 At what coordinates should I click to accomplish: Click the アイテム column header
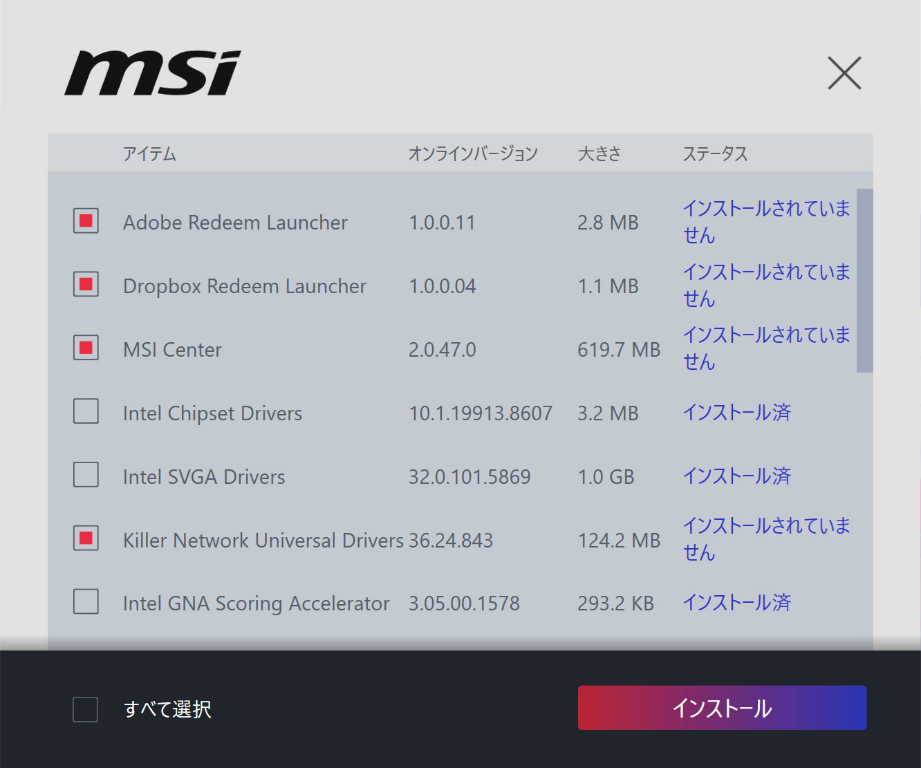coord(149,154)
